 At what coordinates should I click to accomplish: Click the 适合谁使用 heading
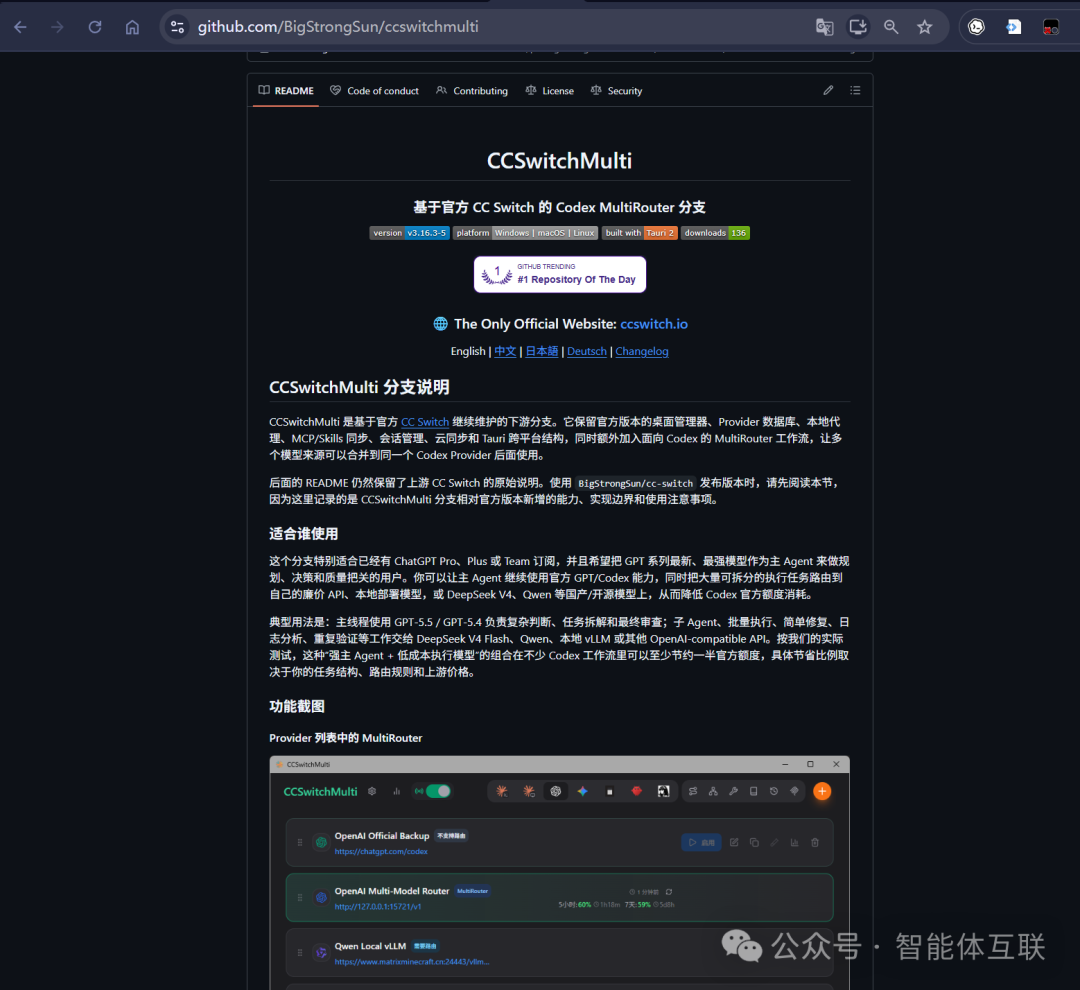[304, 534]
